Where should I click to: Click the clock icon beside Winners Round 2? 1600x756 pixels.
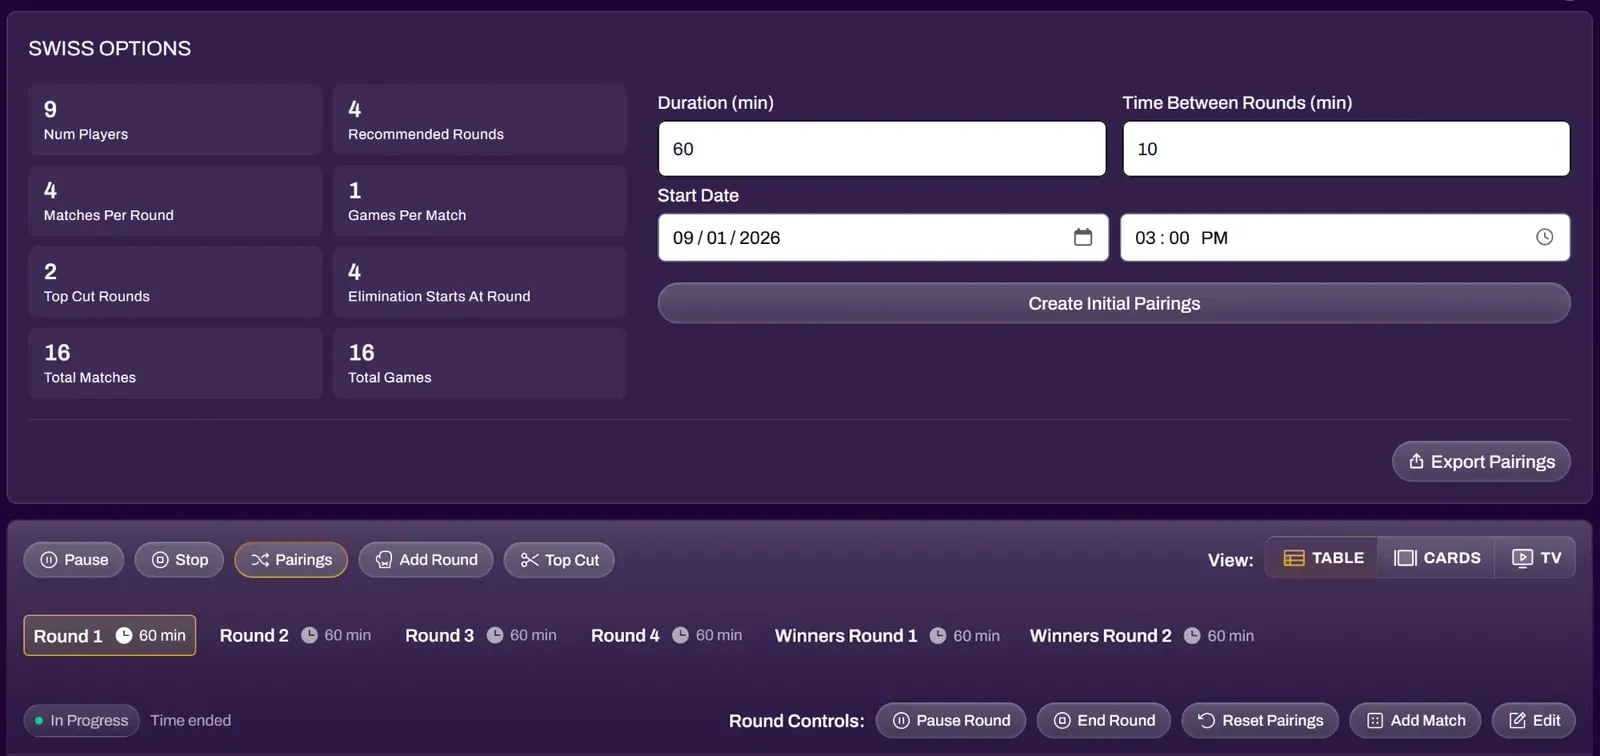pos(1192,636)
